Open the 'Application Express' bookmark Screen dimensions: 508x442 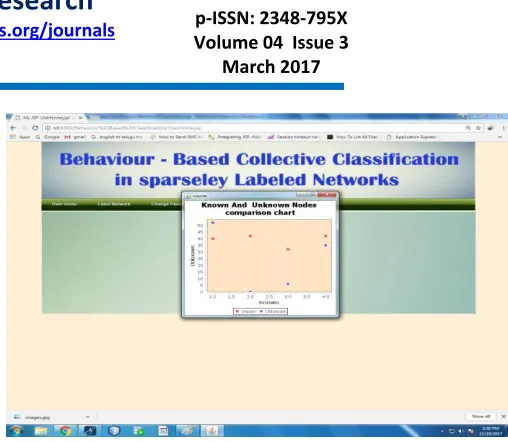point(412,137)
